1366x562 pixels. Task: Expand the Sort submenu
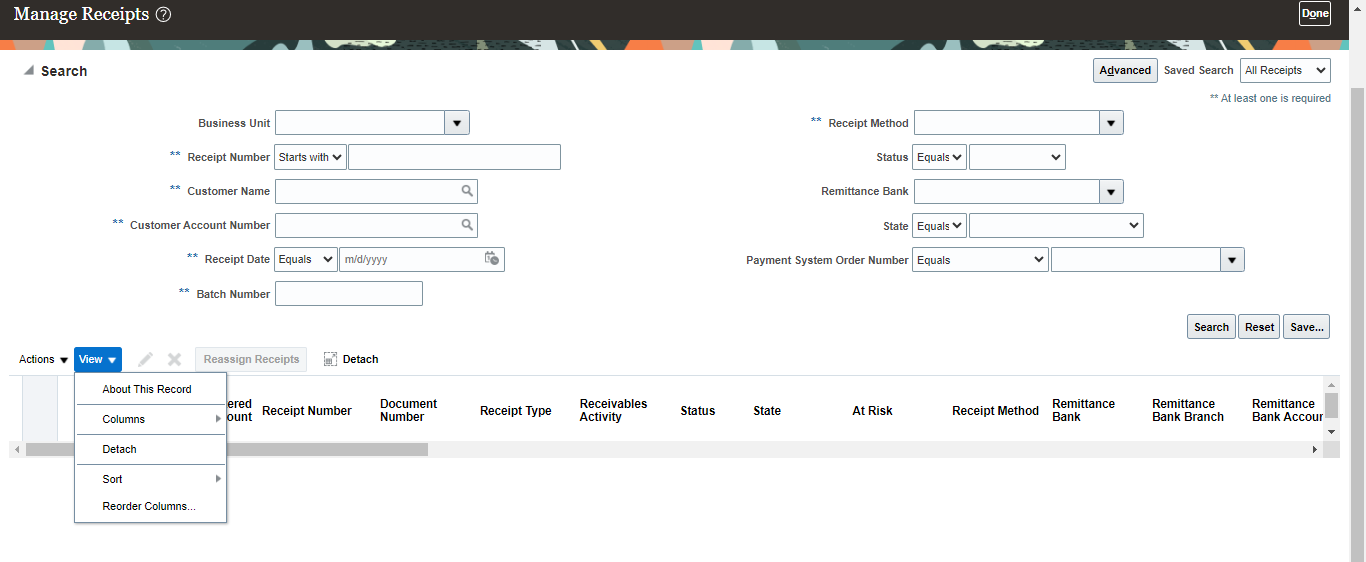click(x=151, y=479)
